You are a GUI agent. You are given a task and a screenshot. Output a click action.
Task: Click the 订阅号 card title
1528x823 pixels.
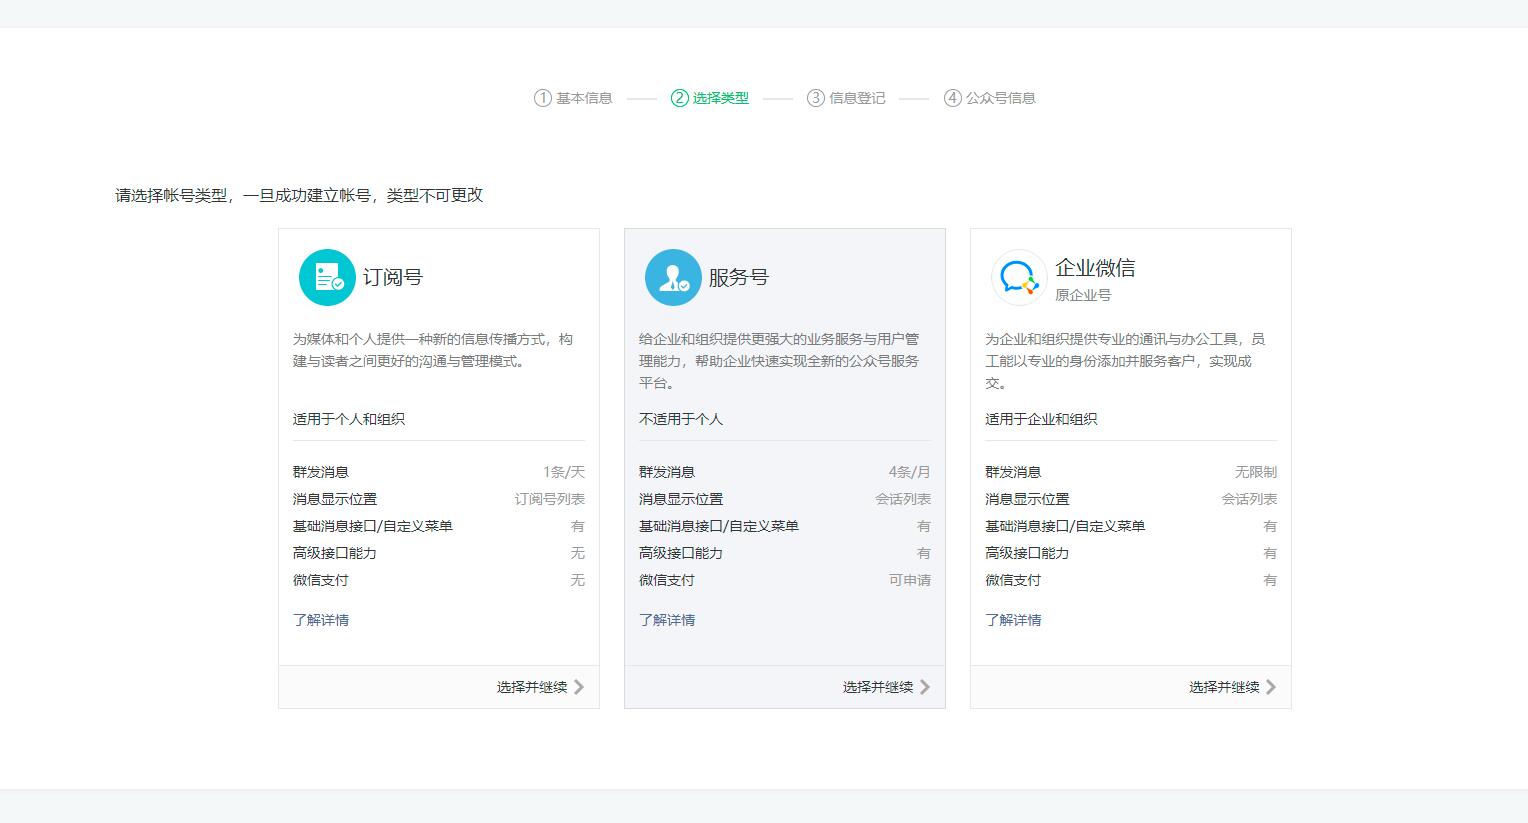click(x=393, y=277)
